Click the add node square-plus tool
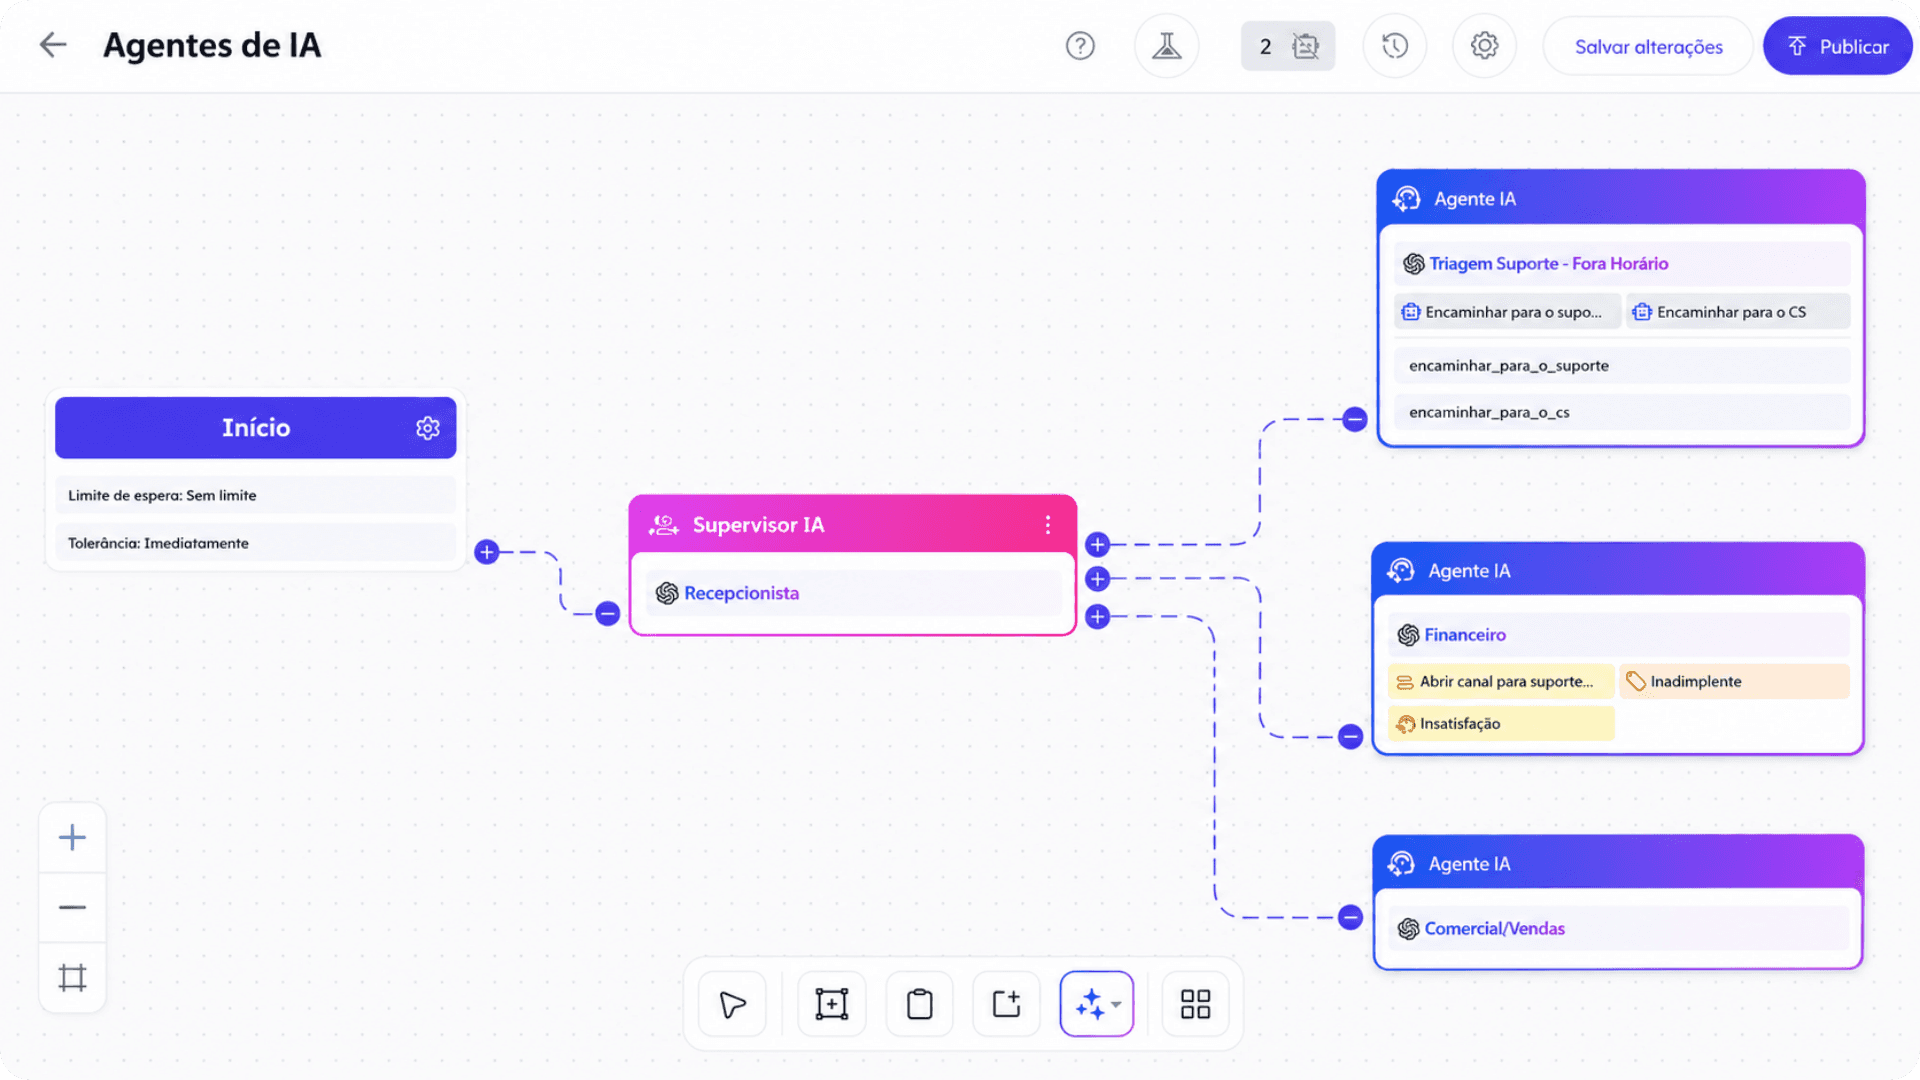1920x1080 pixels. (x=1006, y=1004)
